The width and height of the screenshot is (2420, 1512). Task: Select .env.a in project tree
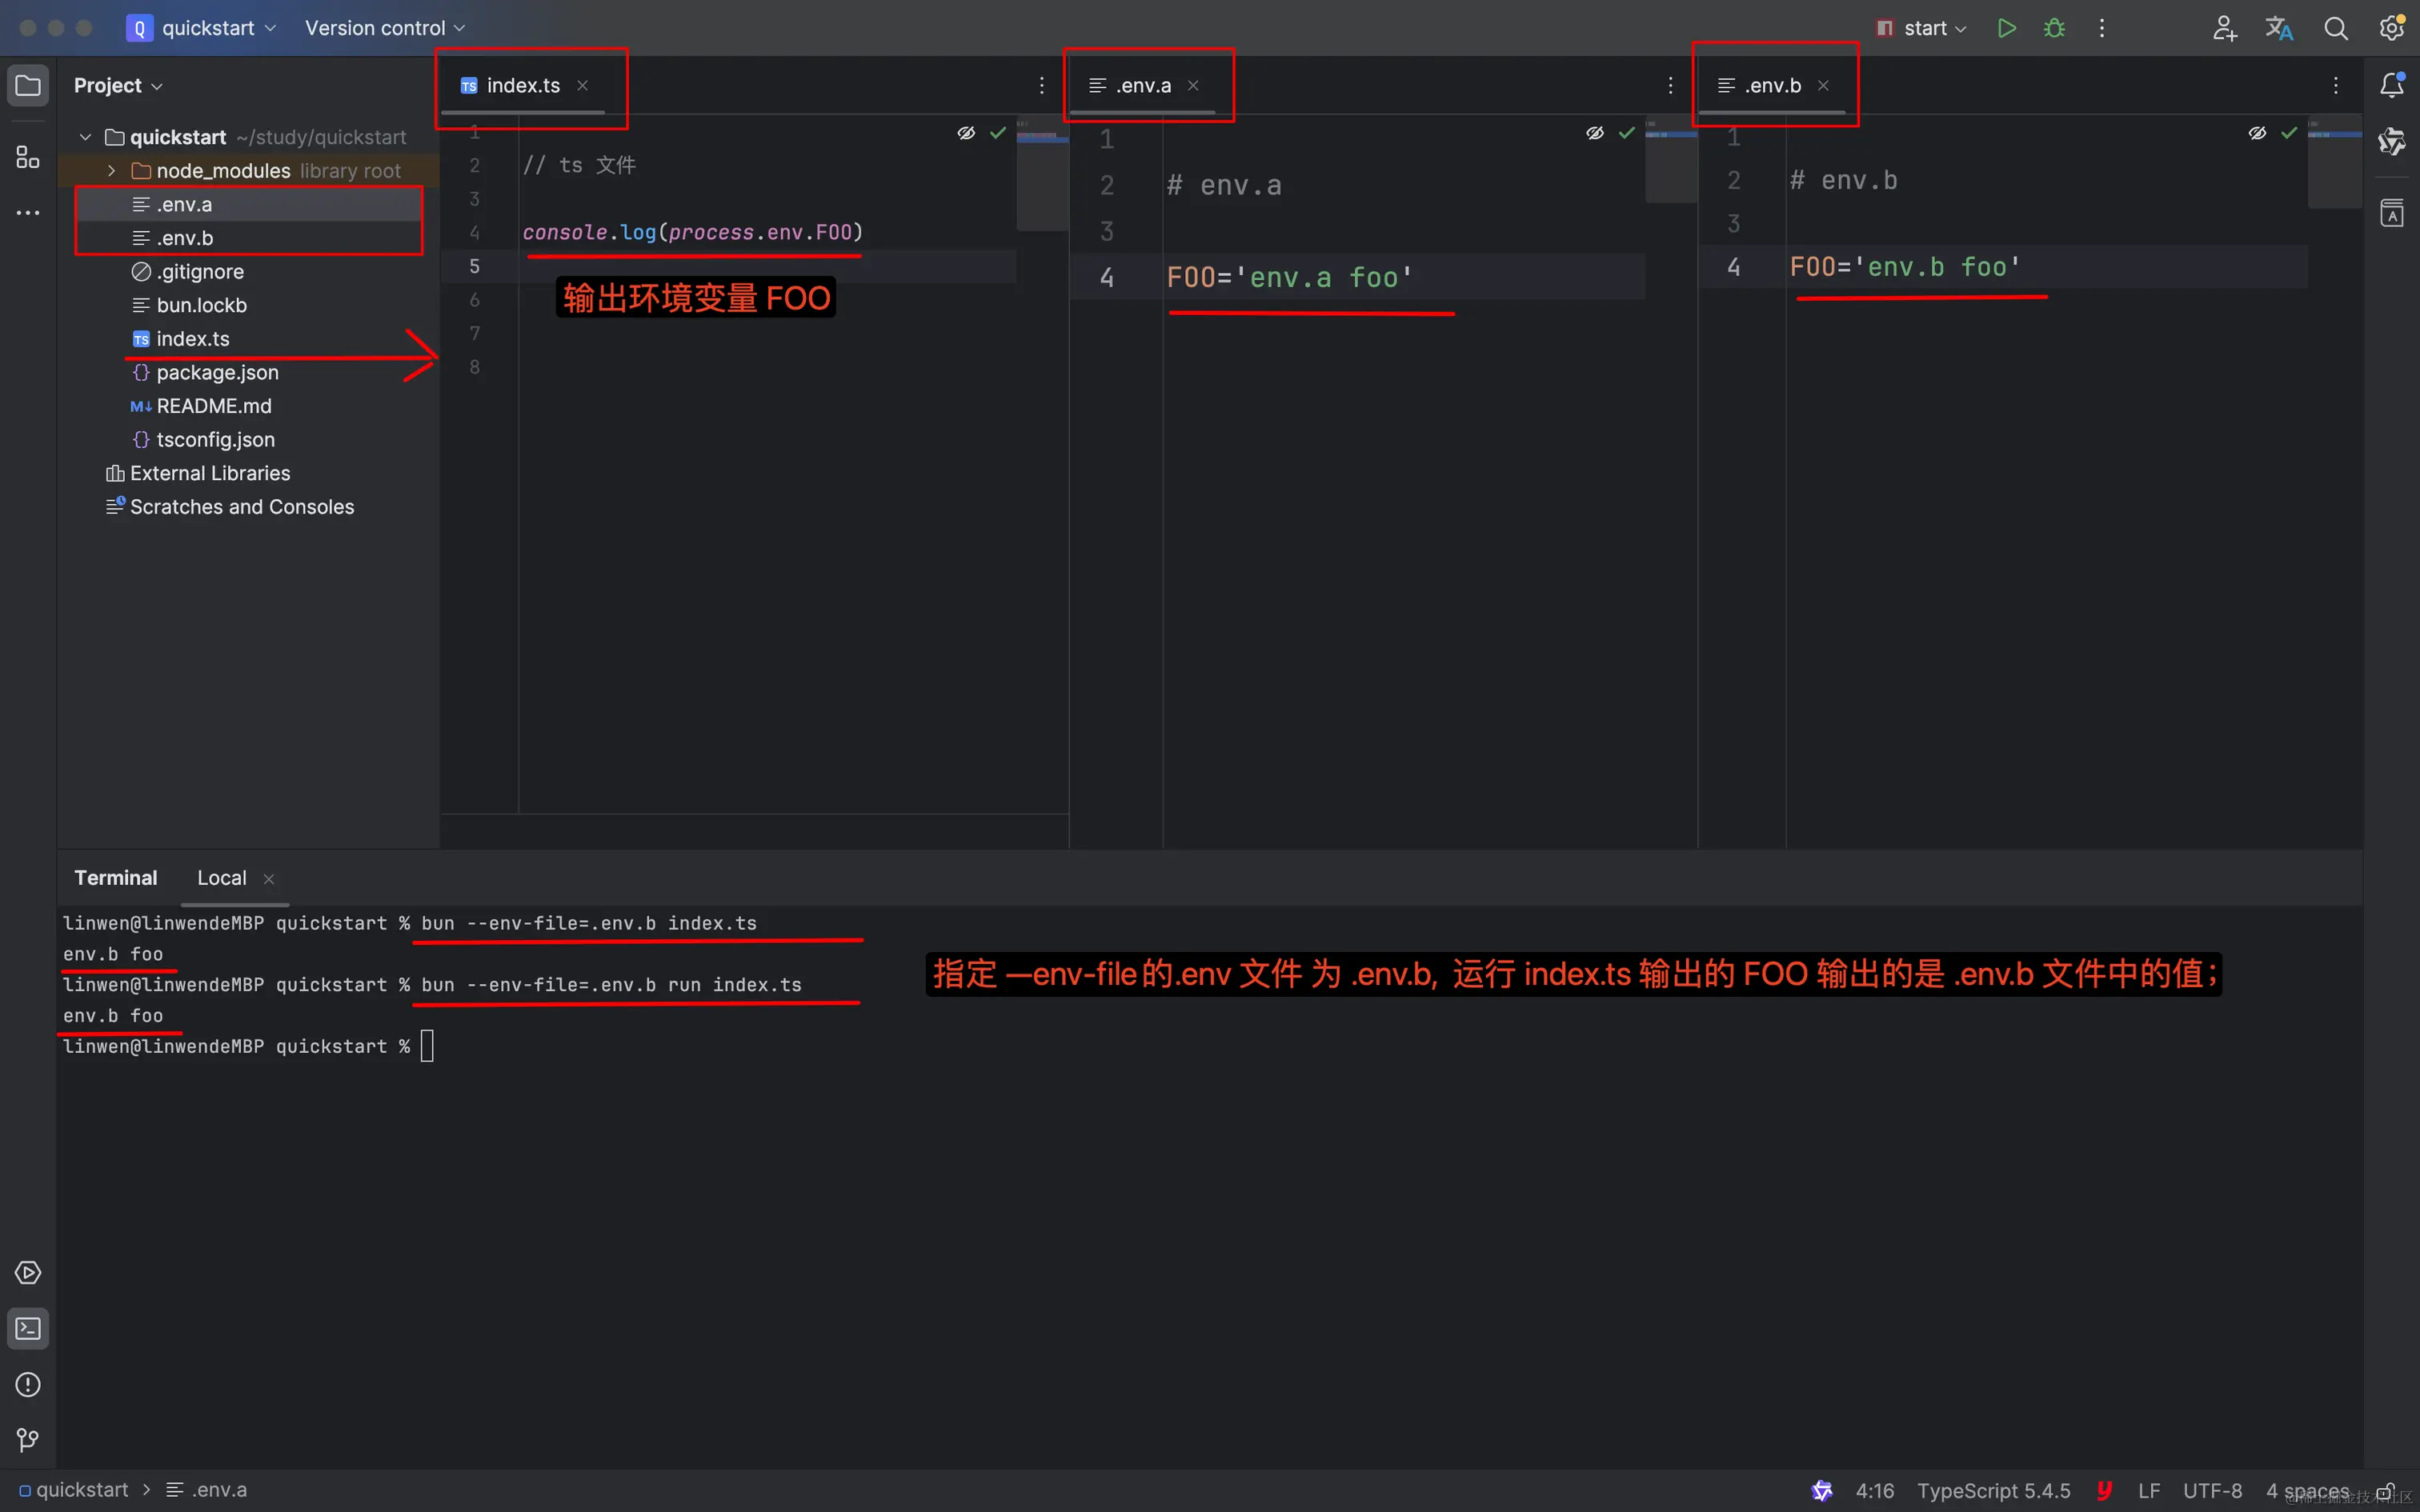pyautogui.click(x=249, y=205)
